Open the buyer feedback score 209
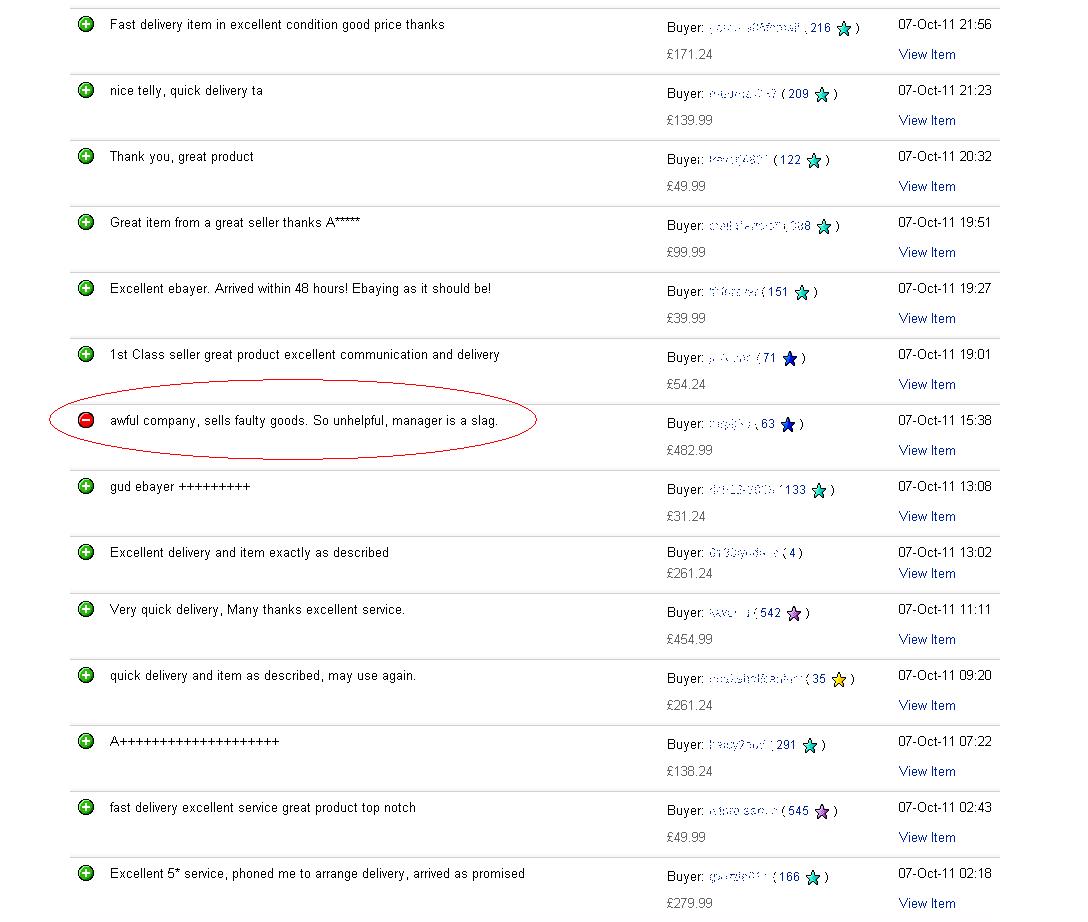Image resolution: width=1088 pixels, height=922 pixels. 798,94
